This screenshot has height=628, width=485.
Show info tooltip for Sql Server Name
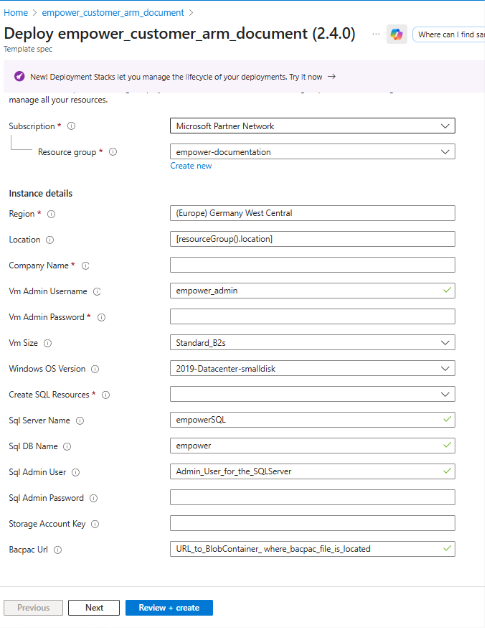80,421
